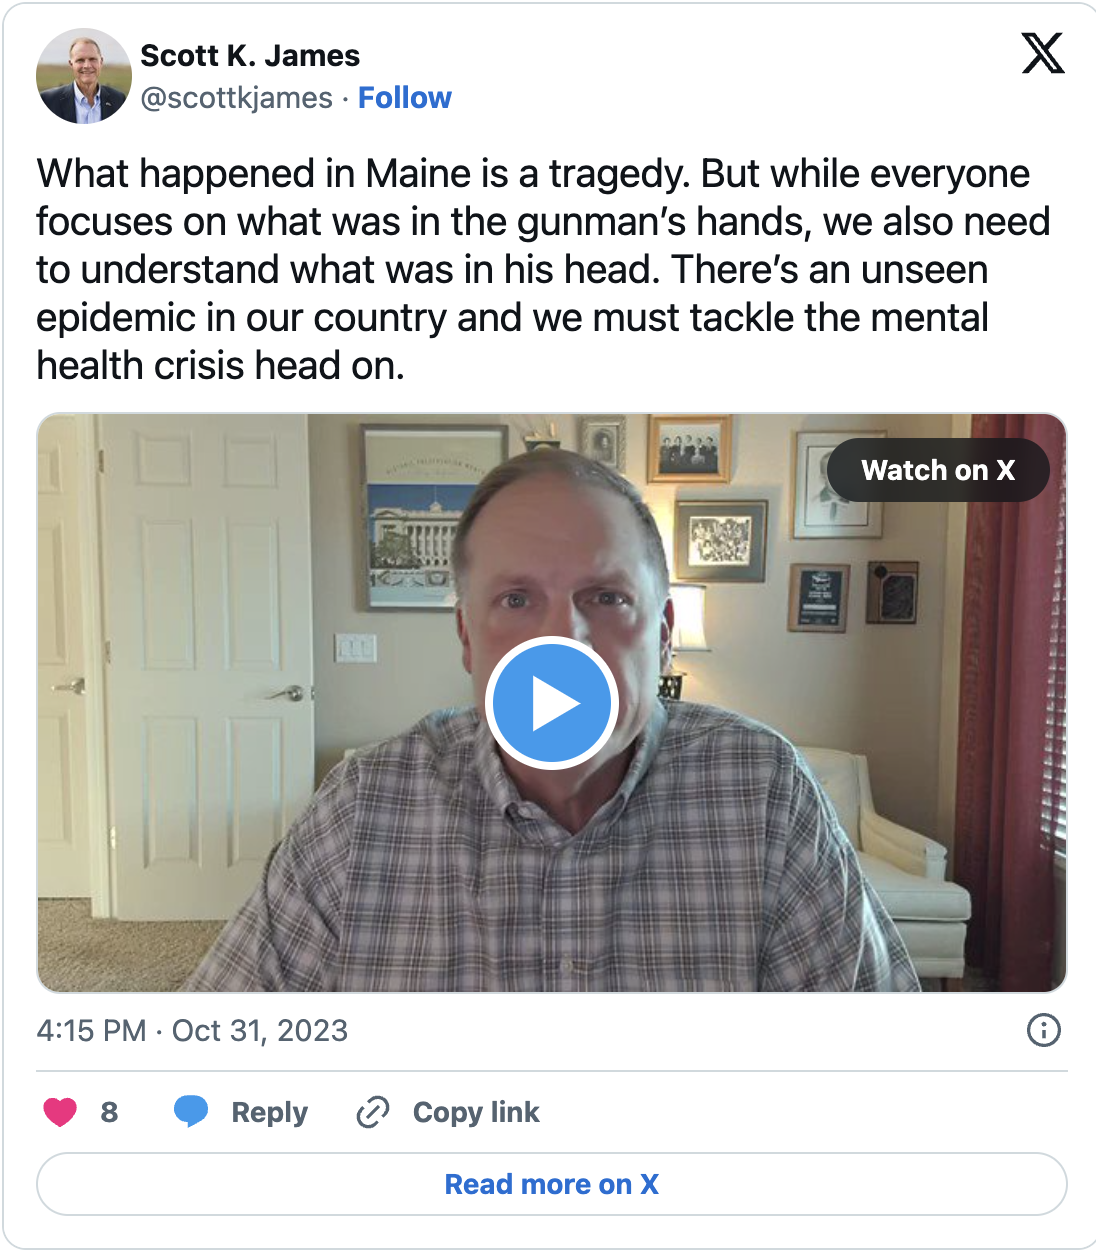Click the Reply text label

[x=269, y=1112]
